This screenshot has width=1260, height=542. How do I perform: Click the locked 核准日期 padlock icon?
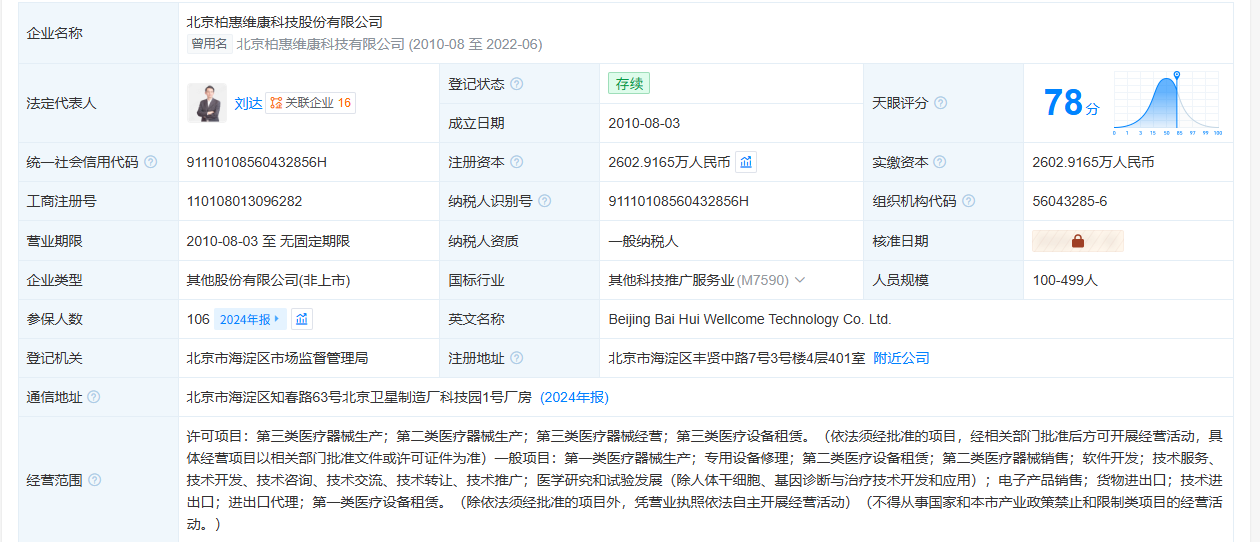pyautogui.click(x=1078, y=241)
